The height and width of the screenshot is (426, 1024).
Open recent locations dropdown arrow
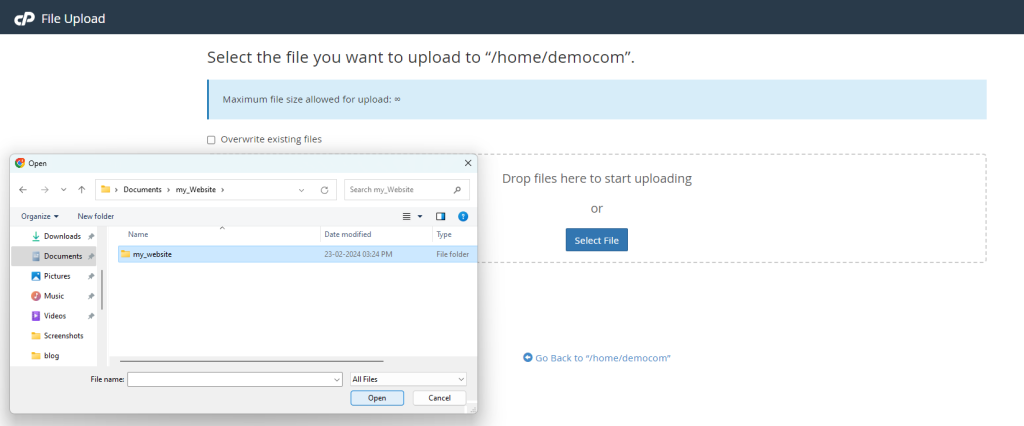coord(63,190)
